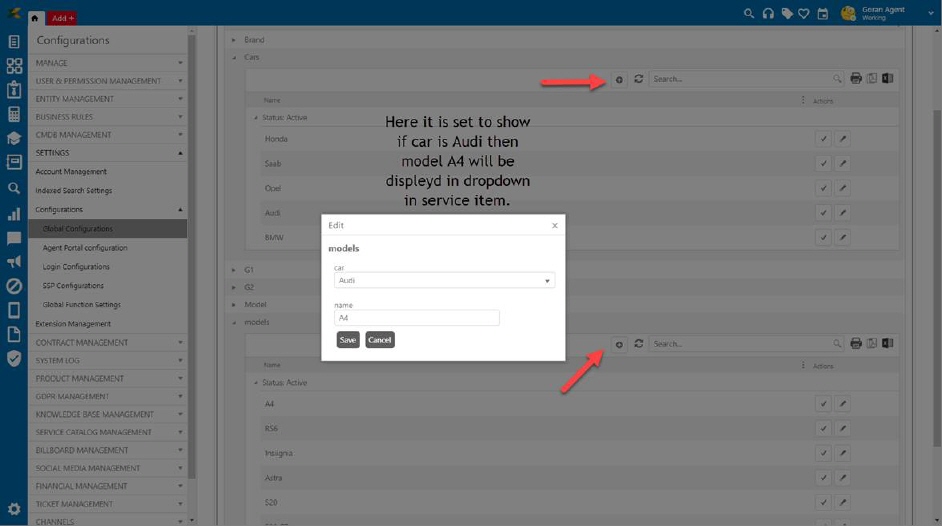Export Cars table to Excel
The width and height of the screenshot is (942, 526).
(887, 79)
